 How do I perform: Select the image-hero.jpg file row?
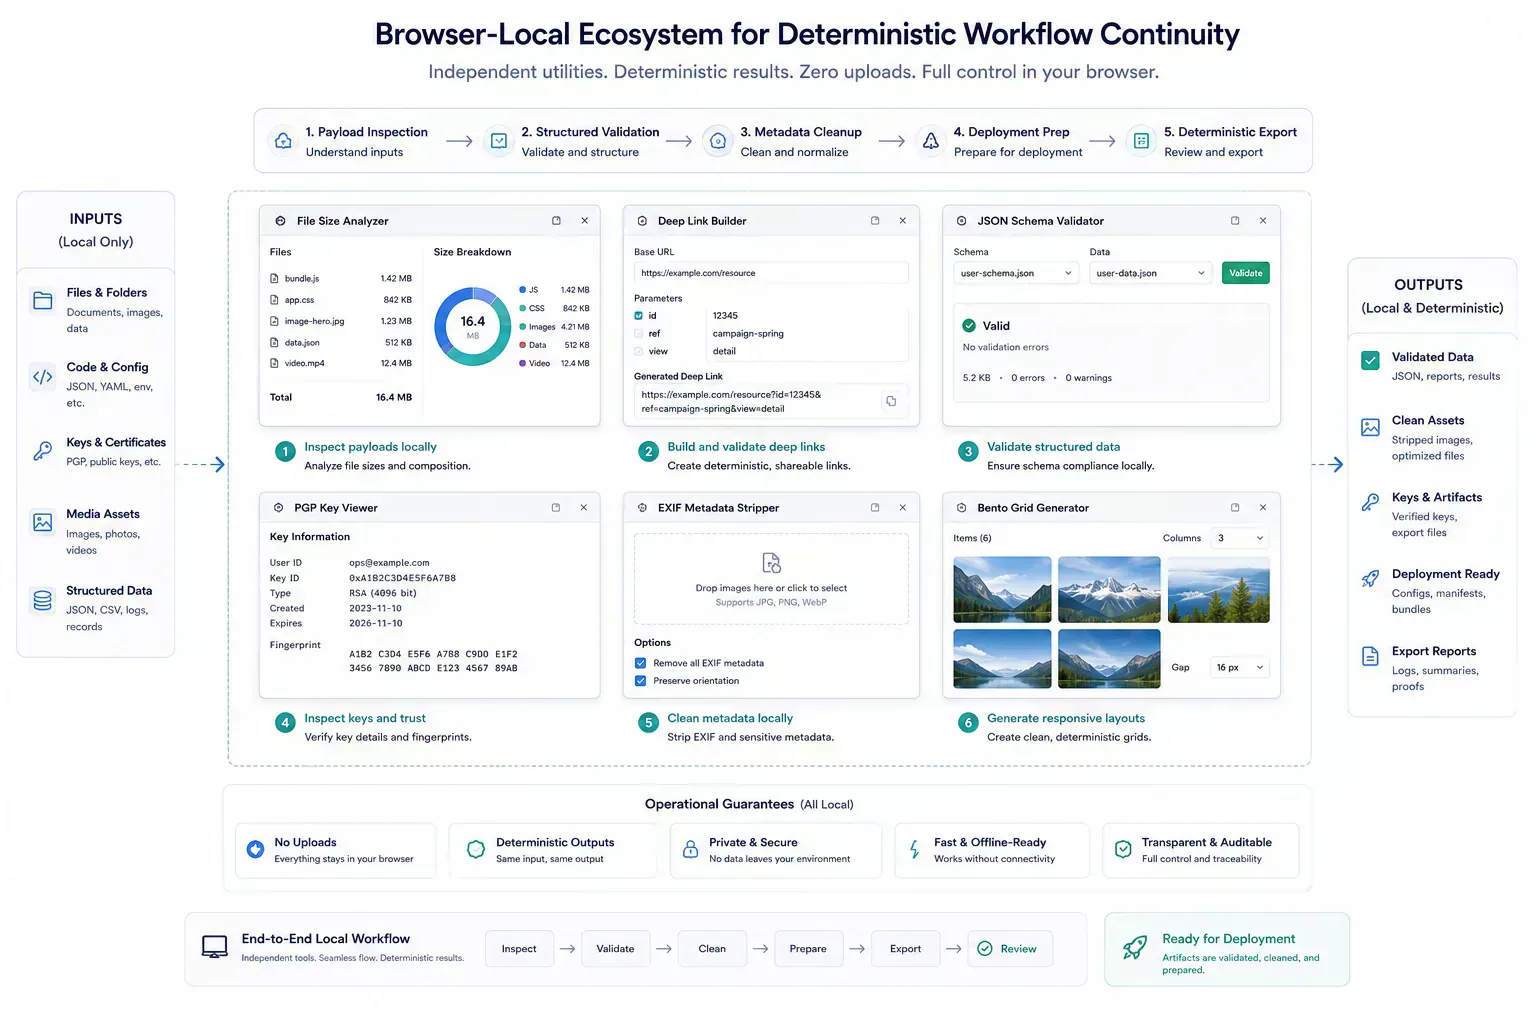pyautogui.click(x=341, y=321)
